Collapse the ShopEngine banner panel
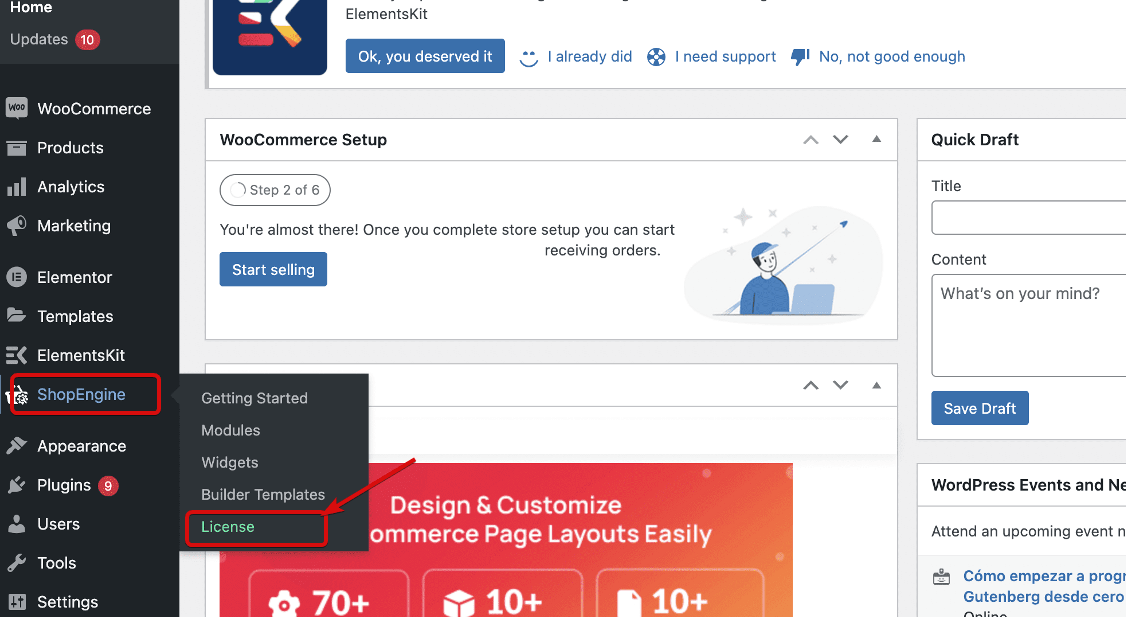 [x=877, y=385]
